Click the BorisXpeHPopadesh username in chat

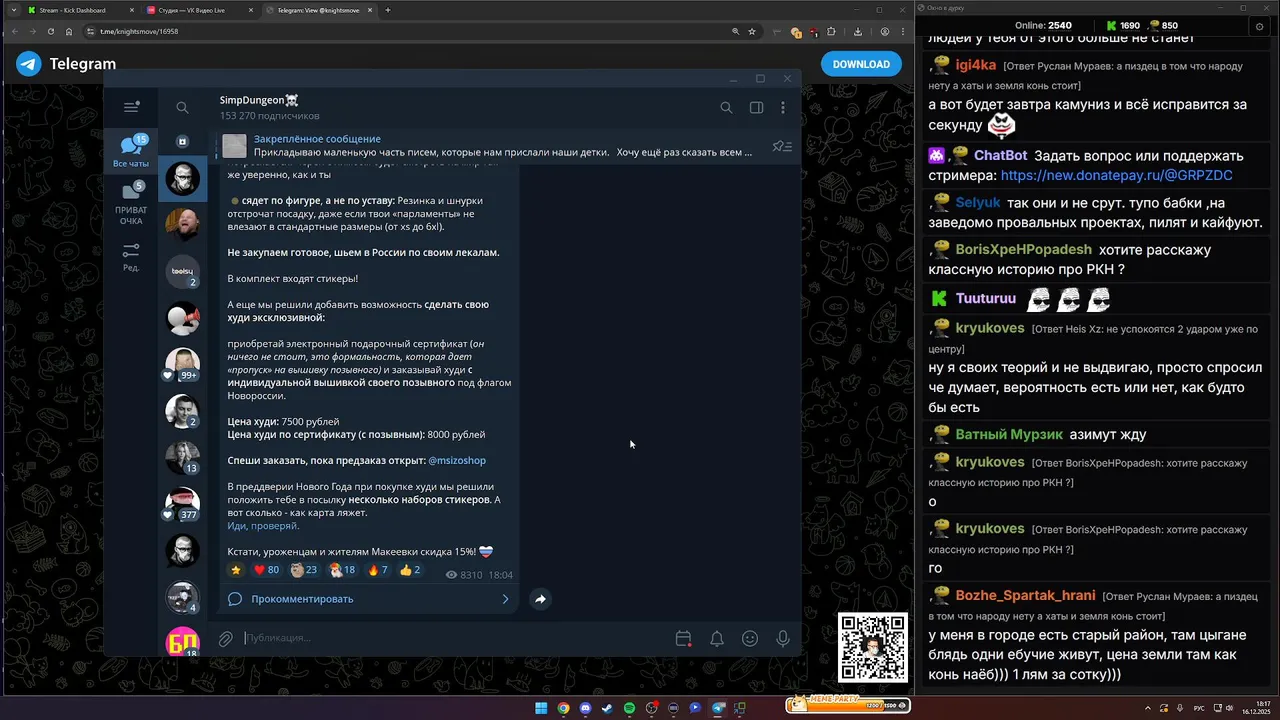point(1023,250)
